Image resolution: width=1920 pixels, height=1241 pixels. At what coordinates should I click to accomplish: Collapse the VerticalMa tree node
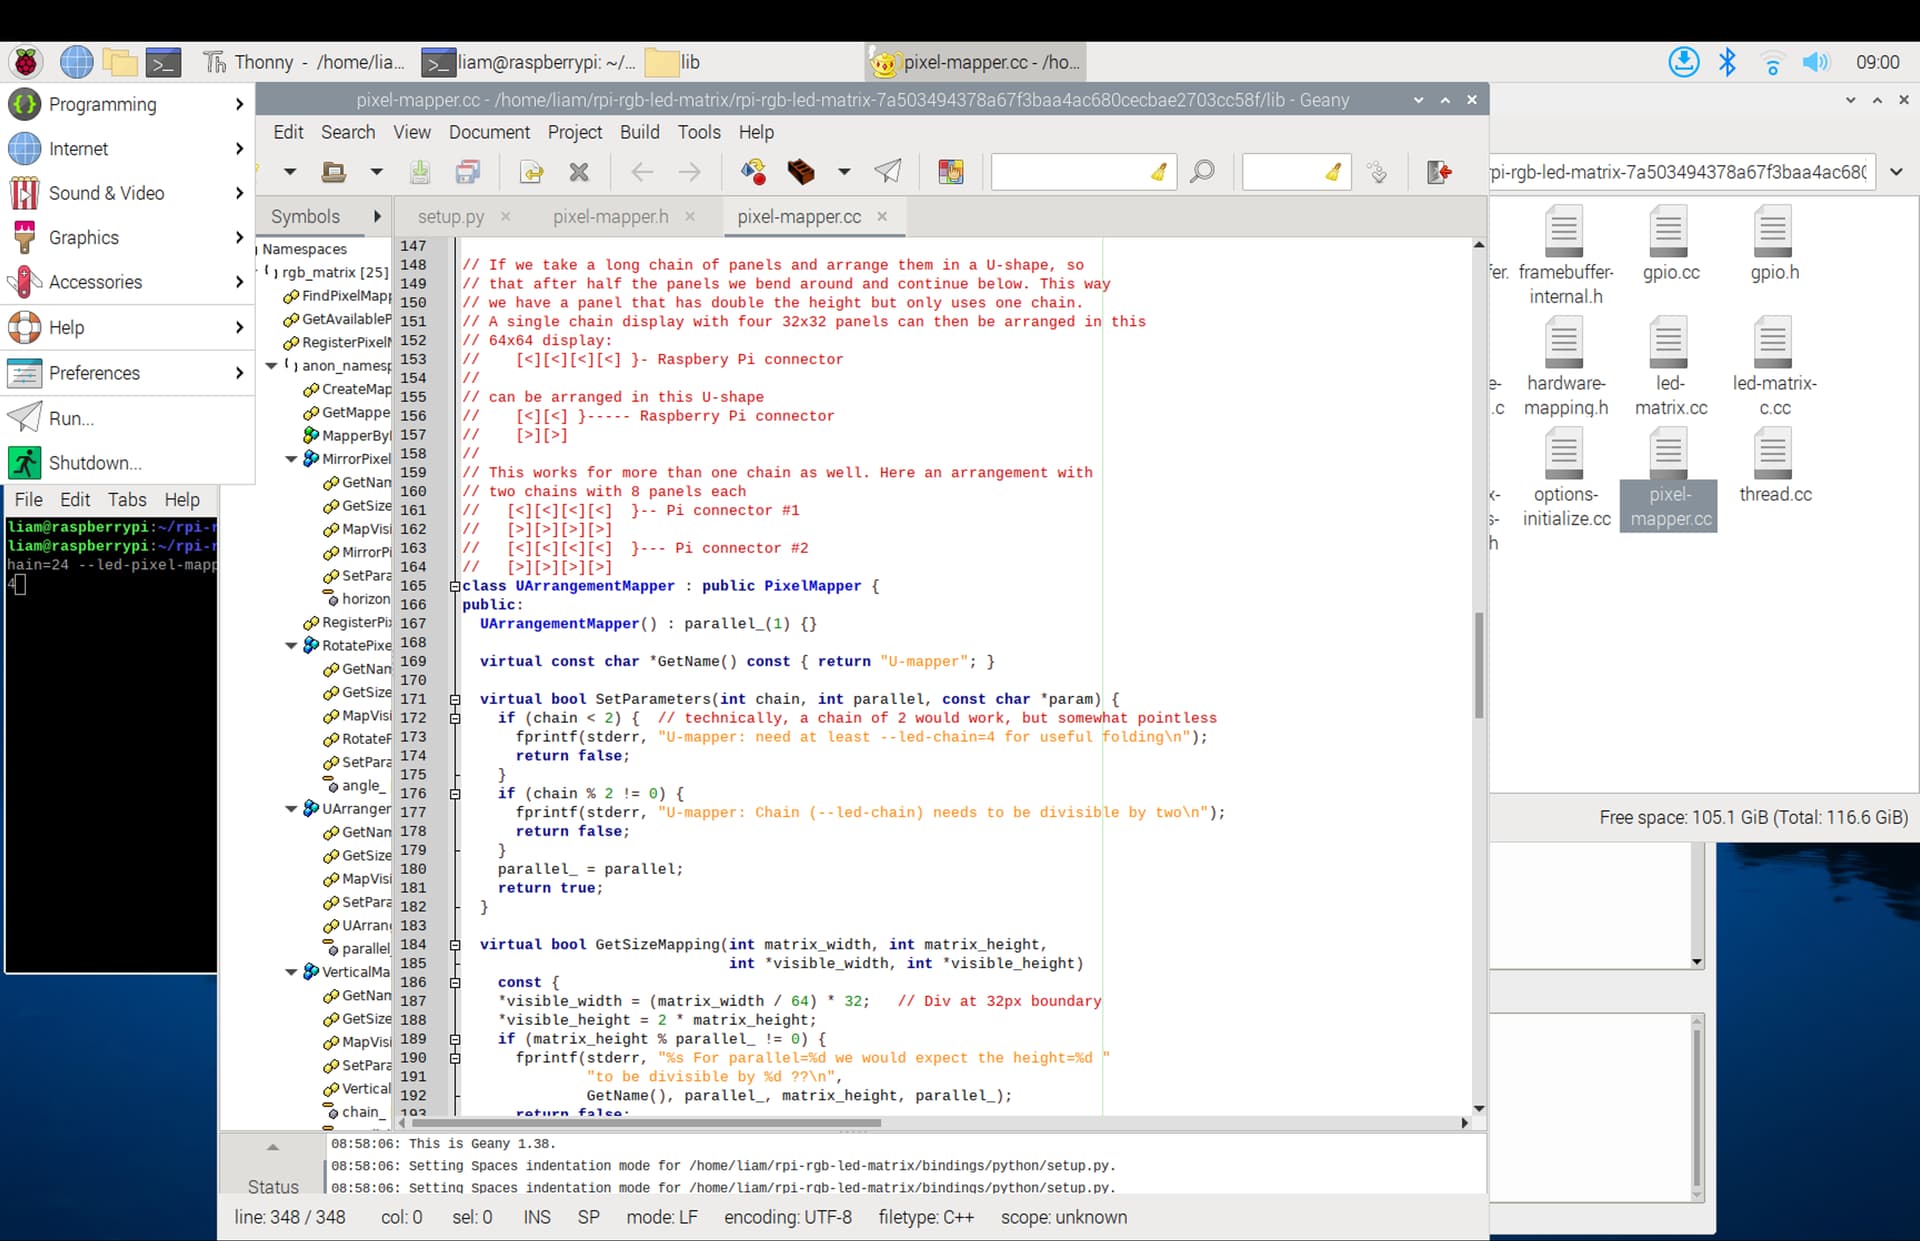pos(291,972)
